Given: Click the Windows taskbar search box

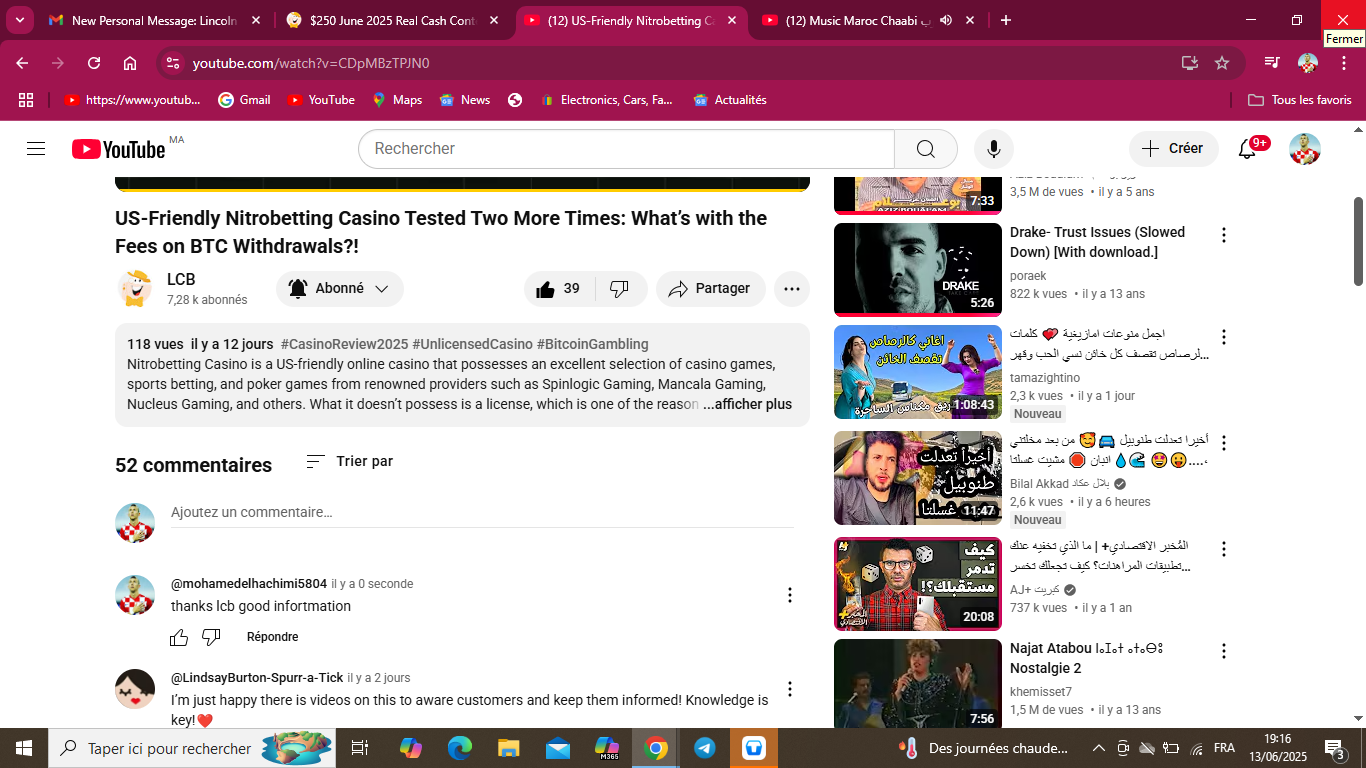Looking at the screenshot, I should pyautogui.click(x=192, y=748).
